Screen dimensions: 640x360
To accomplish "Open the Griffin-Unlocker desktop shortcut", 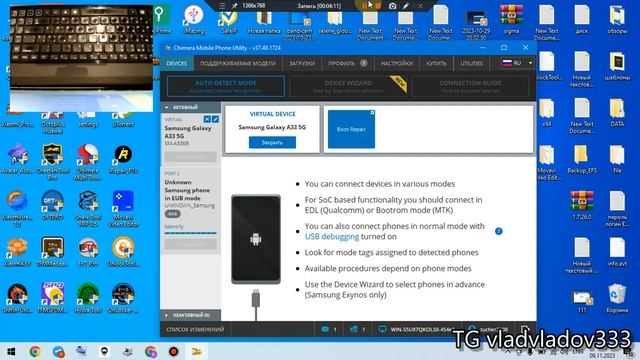I will (17, 298).
